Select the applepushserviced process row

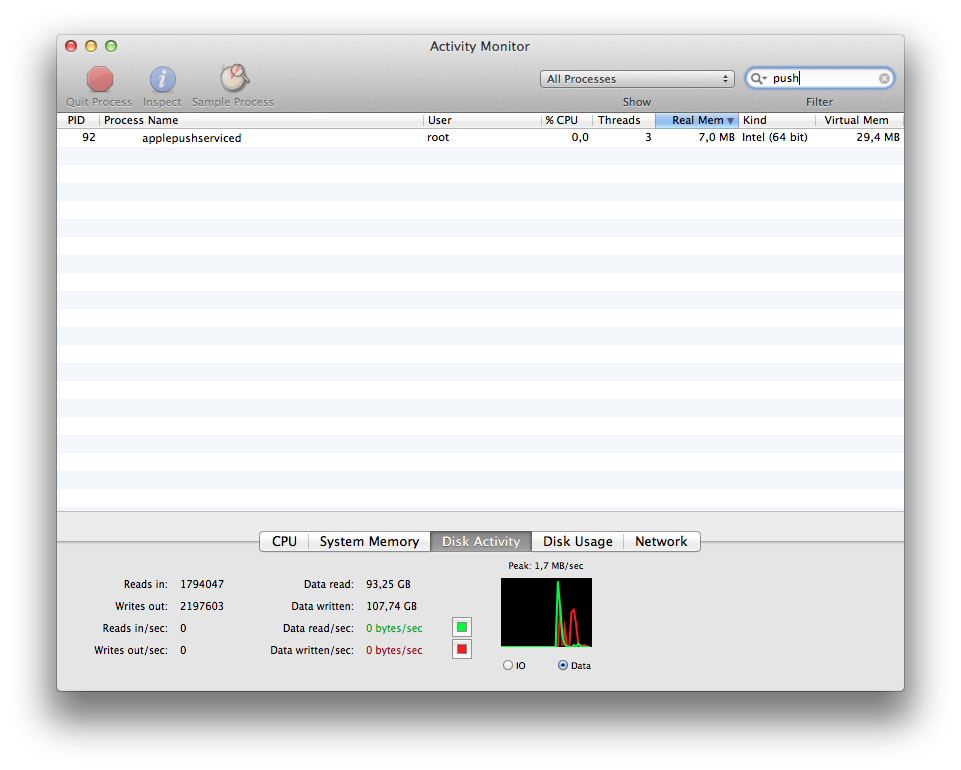coord(480,137)
